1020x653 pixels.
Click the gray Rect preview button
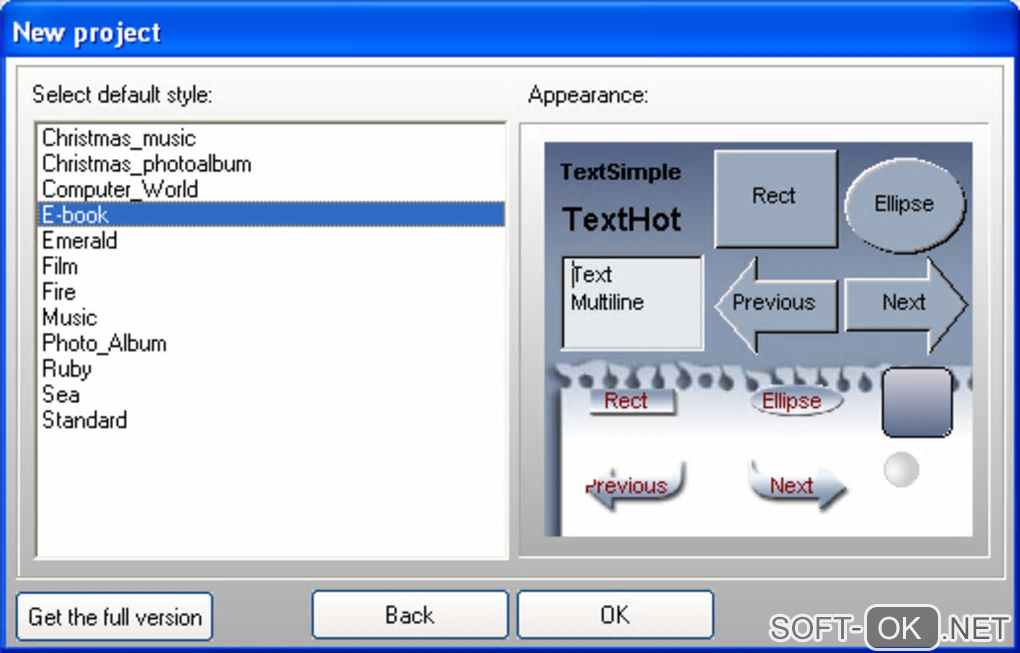pyautogui.click(x=775, y=198)
